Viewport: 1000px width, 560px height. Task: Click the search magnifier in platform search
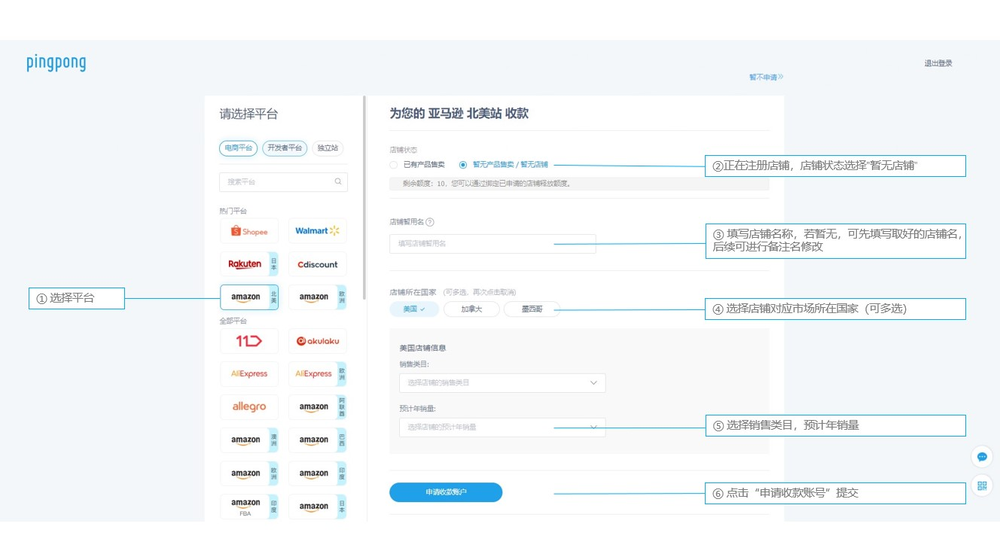[338, 182]
